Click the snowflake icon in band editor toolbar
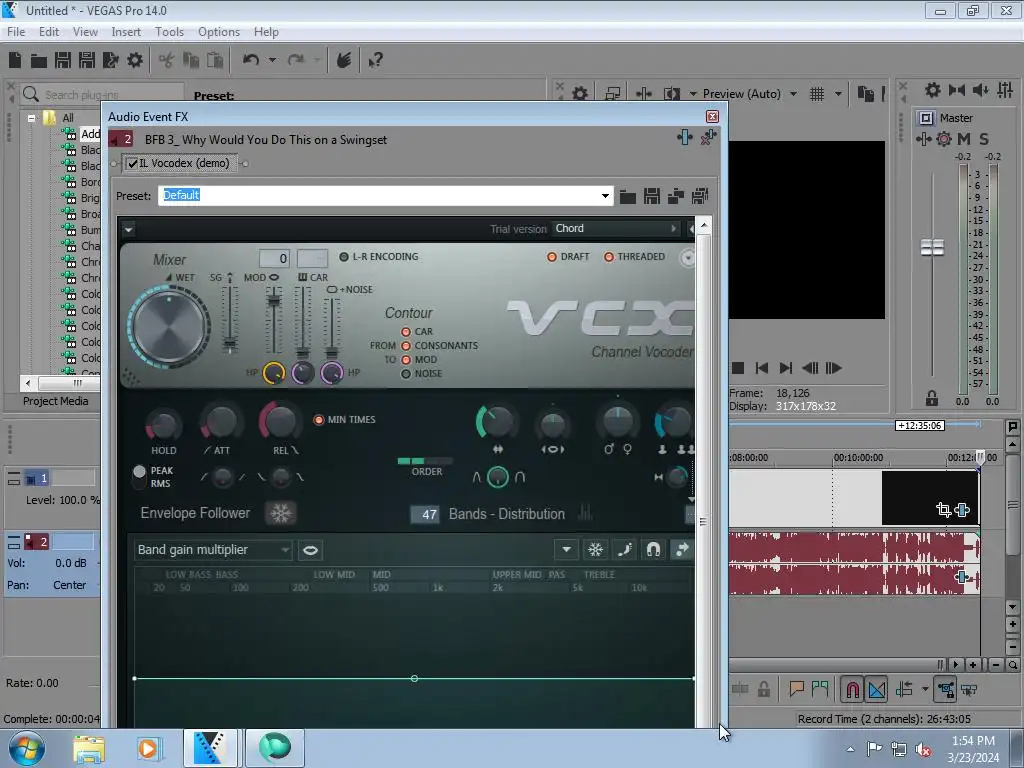Screen dimensions: 1024x768 [x=595, y=550]
